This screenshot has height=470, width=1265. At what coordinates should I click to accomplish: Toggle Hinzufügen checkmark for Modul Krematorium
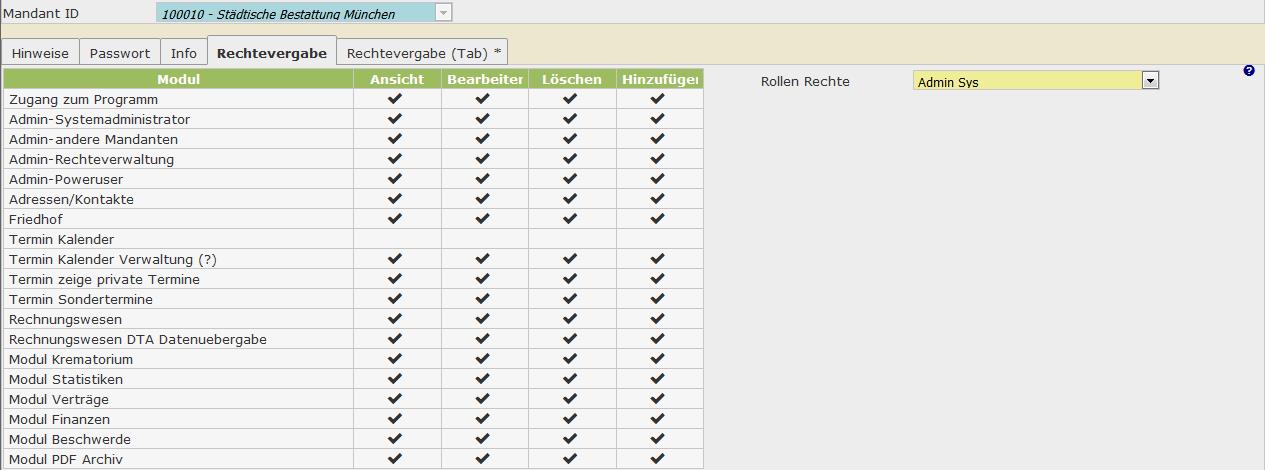[657, 359]
